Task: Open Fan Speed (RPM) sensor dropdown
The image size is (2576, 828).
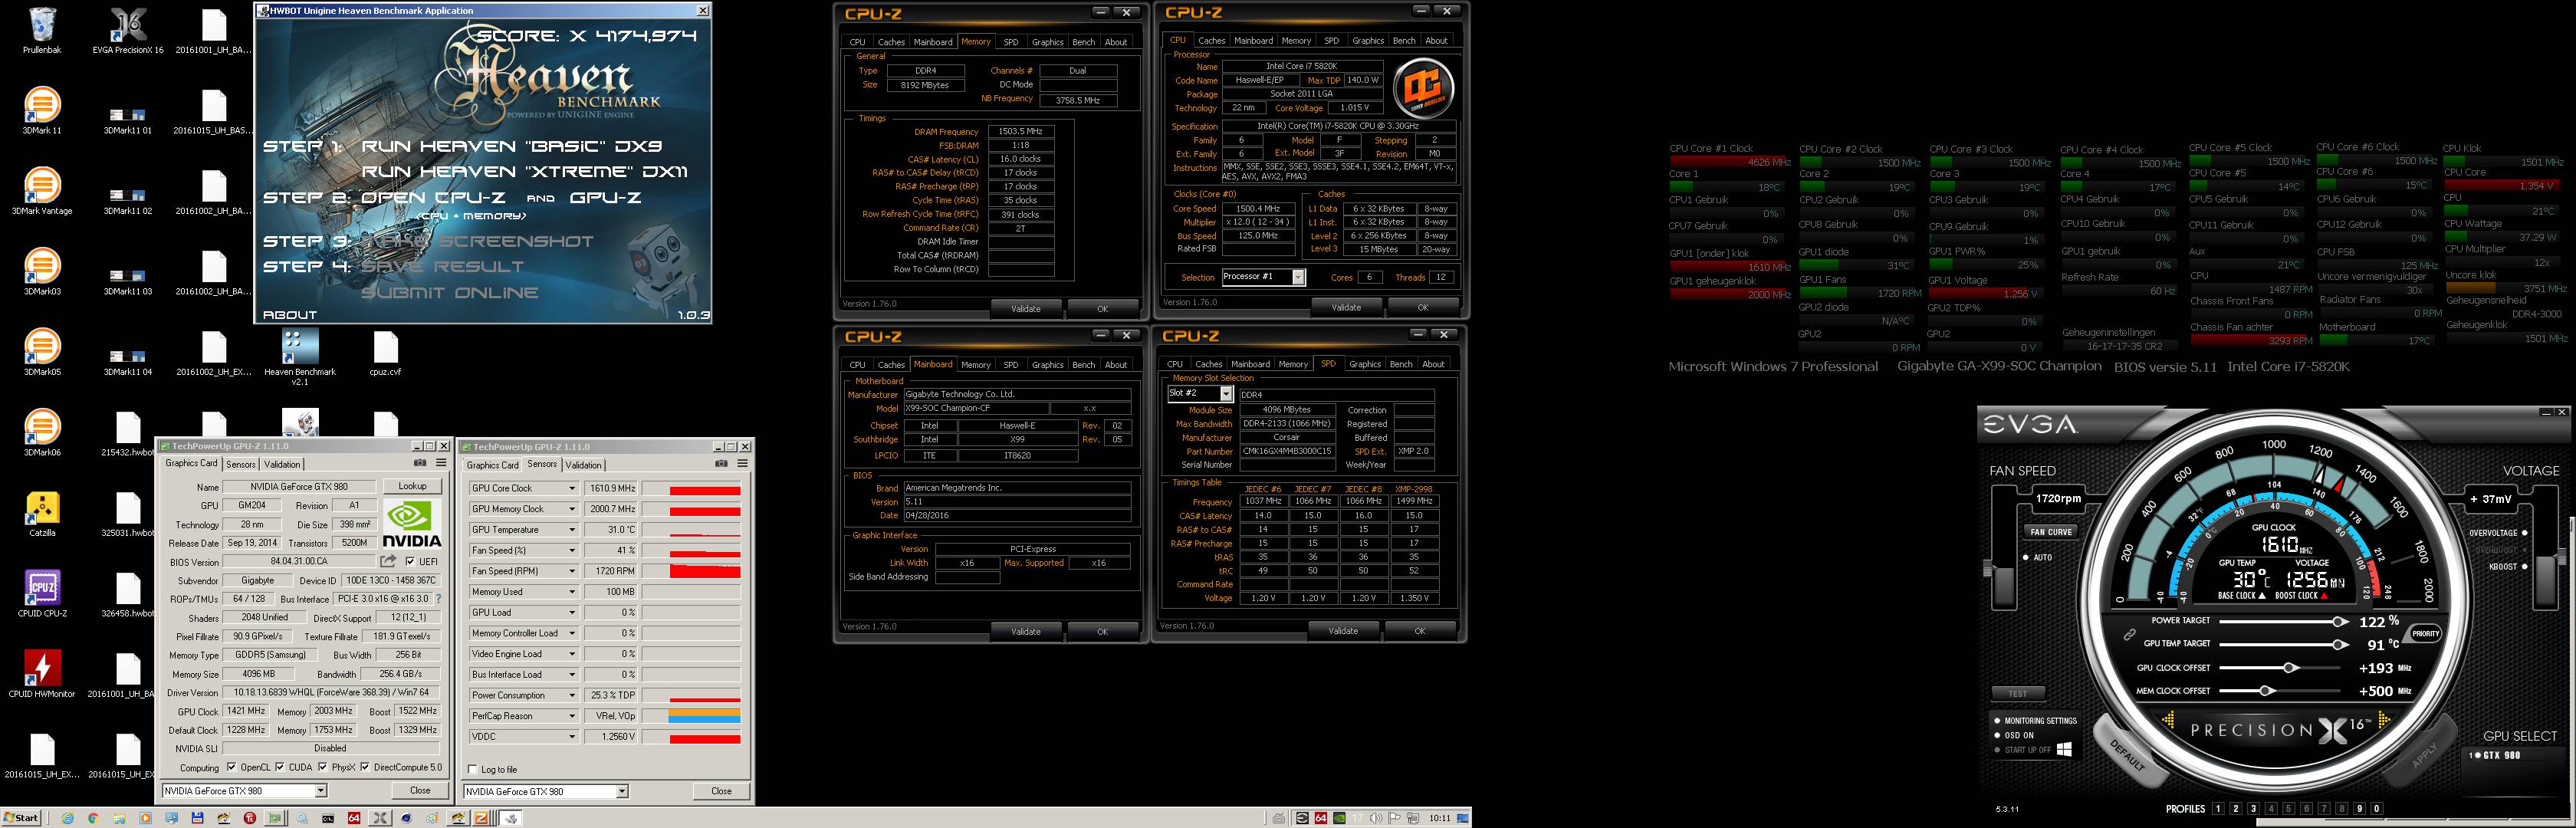Action: point(572,571)
